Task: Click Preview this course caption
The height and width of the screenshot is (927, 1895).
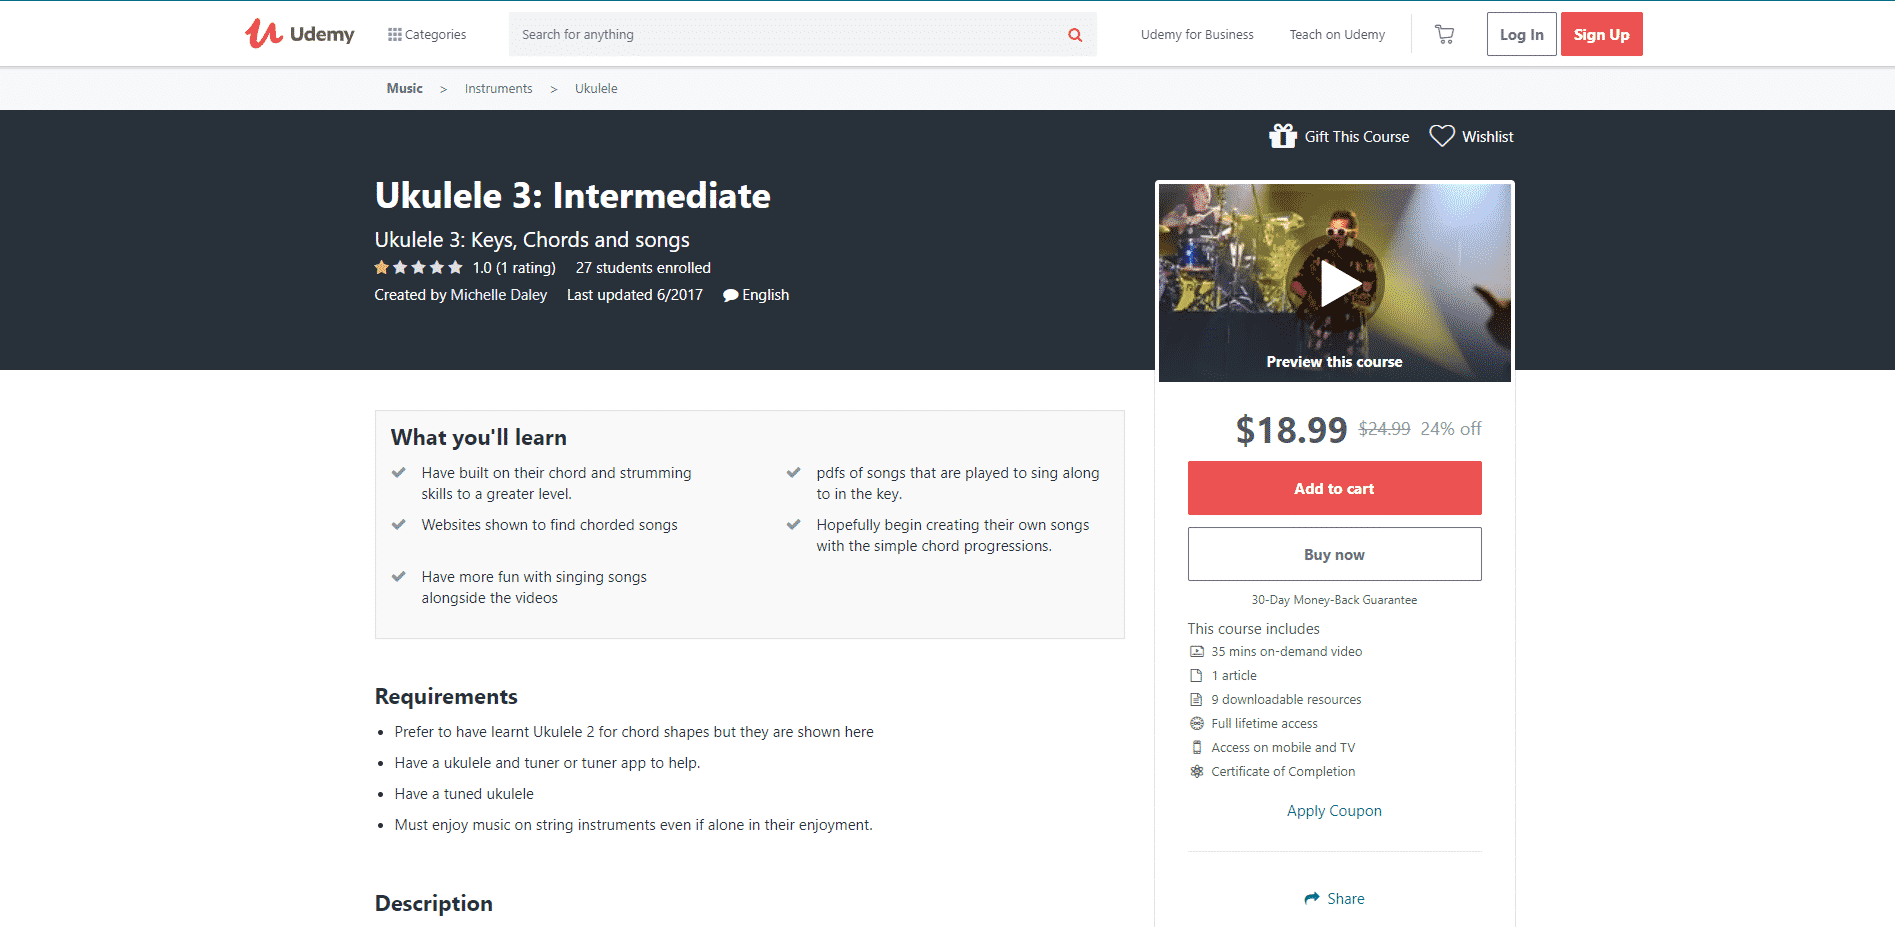Action: click(x=1334, y=361)
